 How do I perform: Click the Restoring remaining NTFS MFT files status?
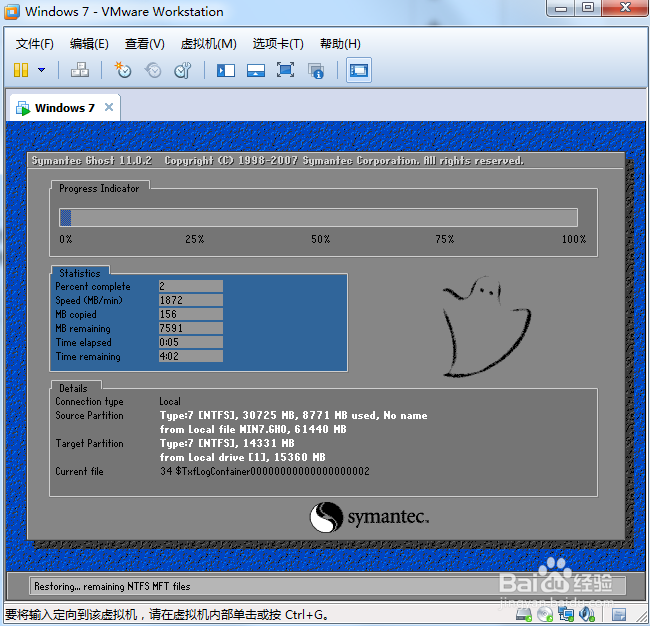point(112,587)
